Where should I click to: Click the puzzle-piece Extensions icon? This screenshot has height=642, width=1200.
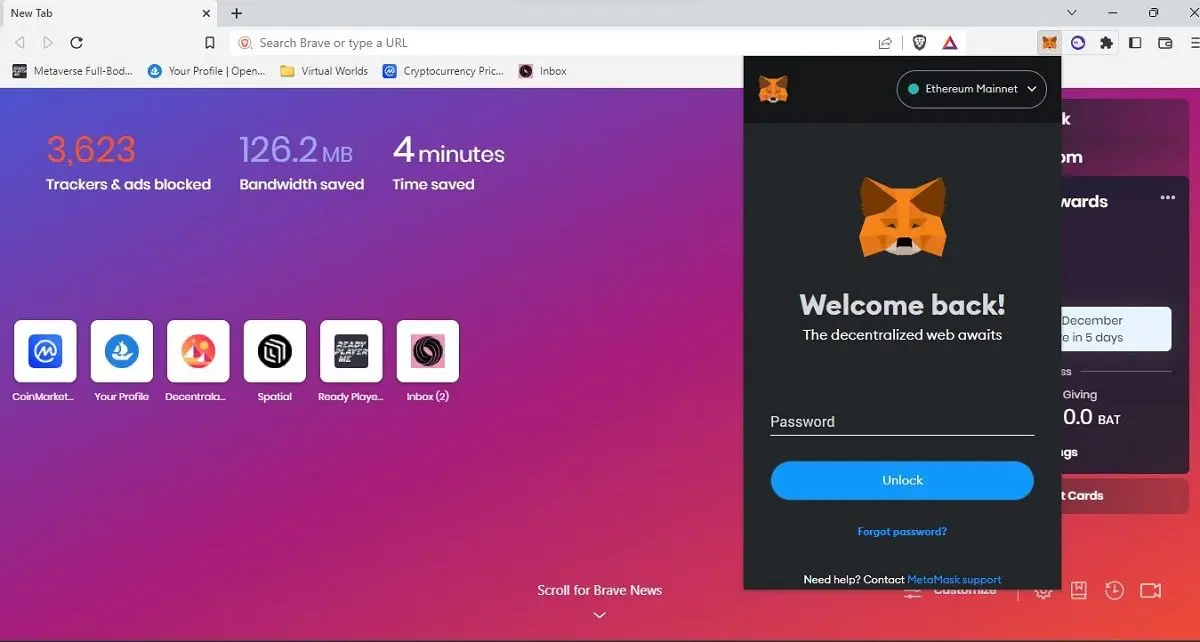pos(1105,42)
